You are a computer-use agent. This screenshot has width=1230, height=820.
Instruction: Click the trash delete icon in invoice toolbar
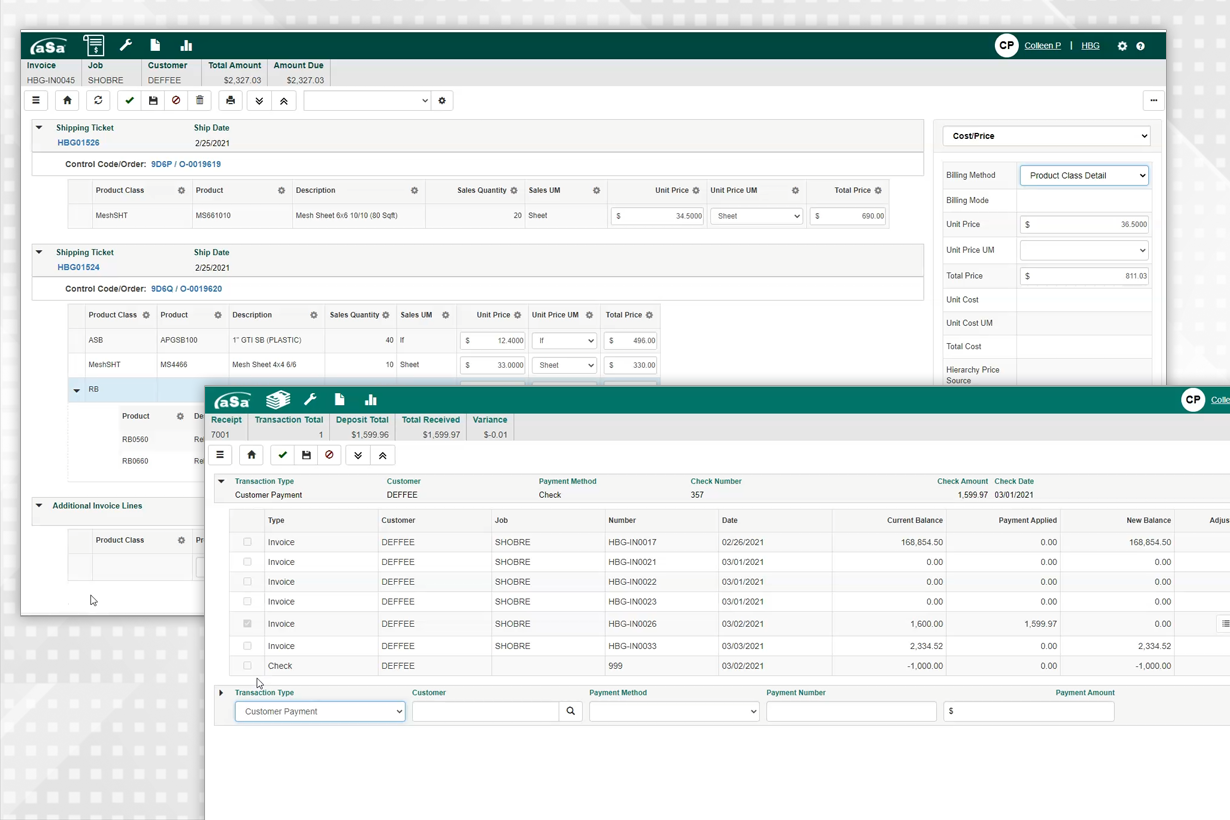200,101
